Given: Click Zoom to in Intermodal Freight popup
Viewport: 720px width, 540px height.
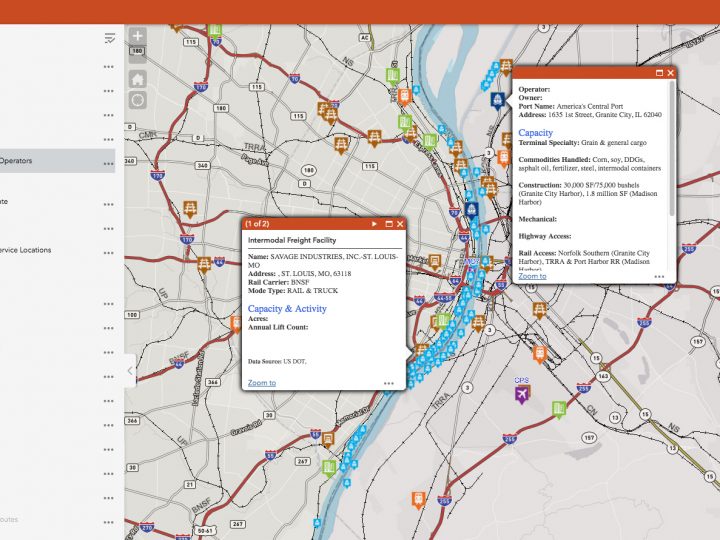Looking at the screenshot, I should pyautogui.click(x=262, y=383).
